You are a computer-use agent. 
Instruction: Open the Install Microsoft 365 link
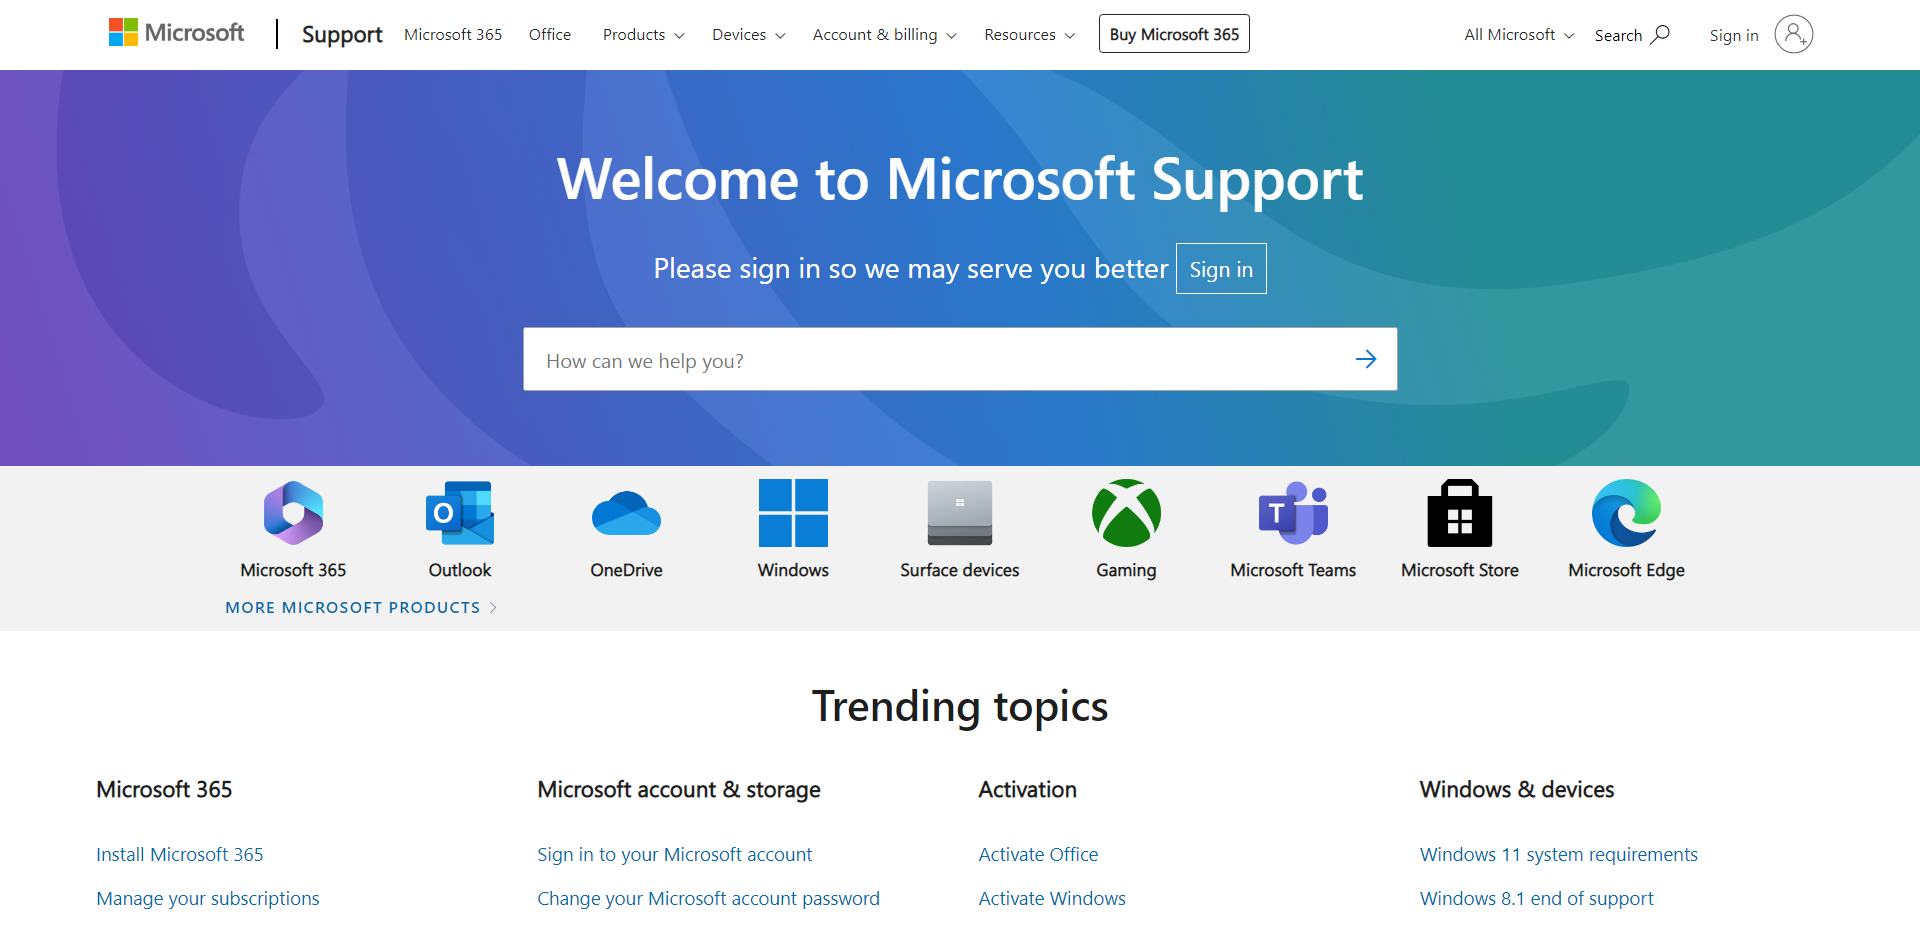tap(180, 855)
